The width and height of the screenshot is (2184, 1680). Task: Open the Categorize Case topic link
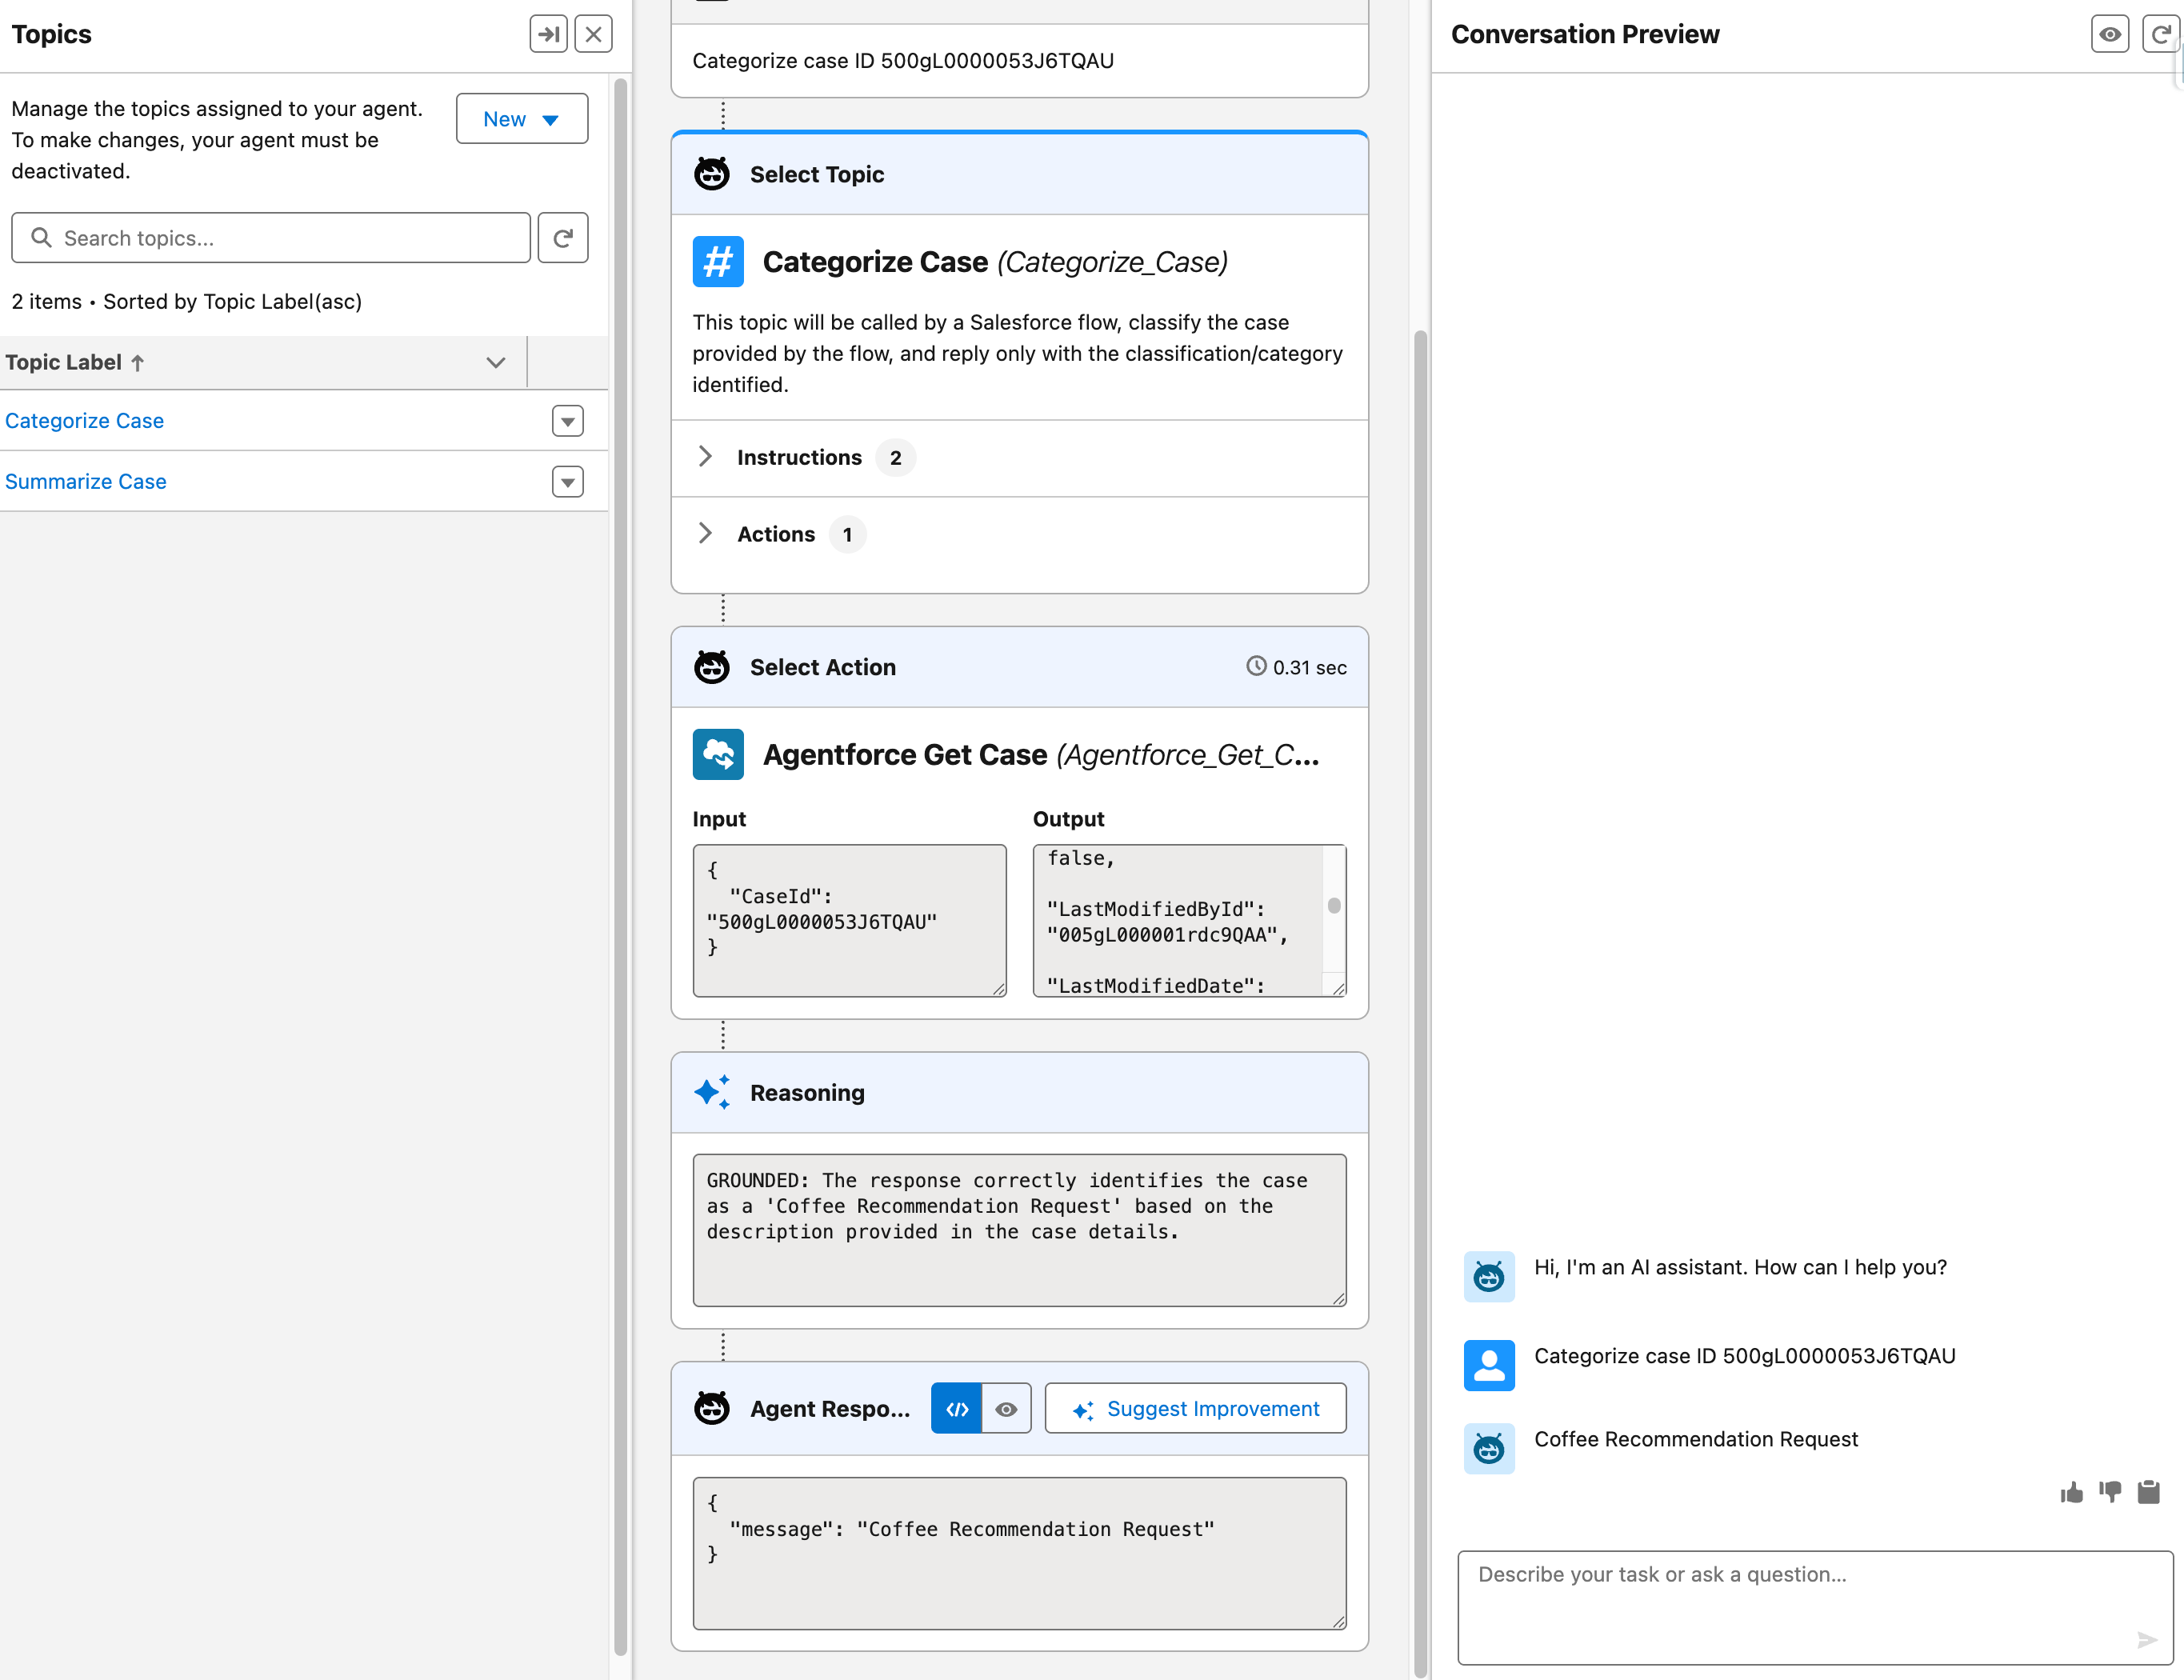85,421
